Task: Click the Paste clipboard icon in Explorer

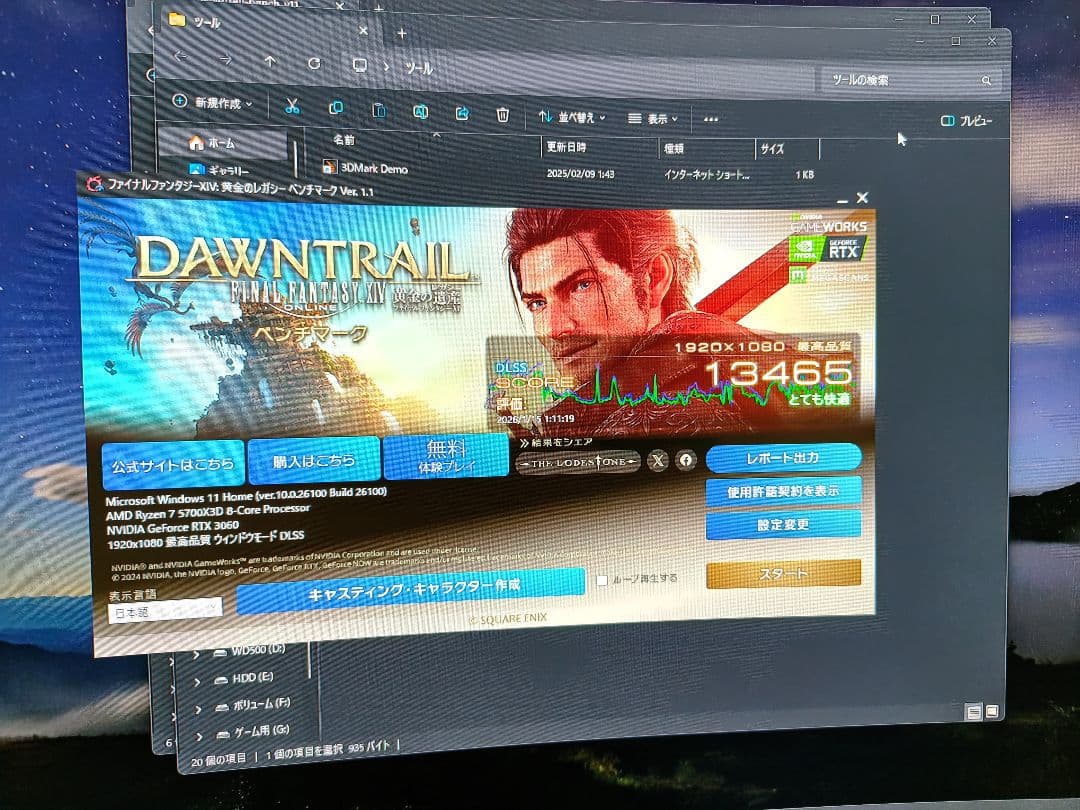Action: click(x=378, y=110)
